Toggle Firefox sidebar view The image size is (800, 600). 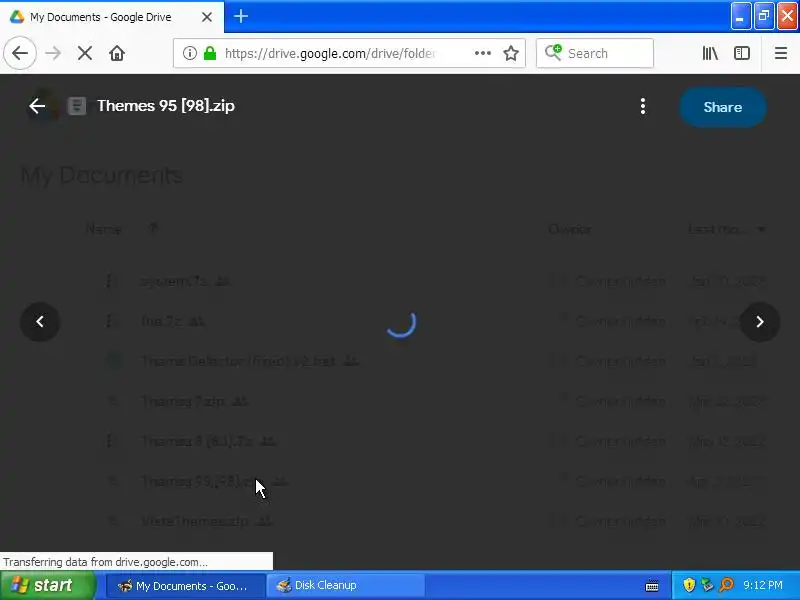(x=742, y=53)
